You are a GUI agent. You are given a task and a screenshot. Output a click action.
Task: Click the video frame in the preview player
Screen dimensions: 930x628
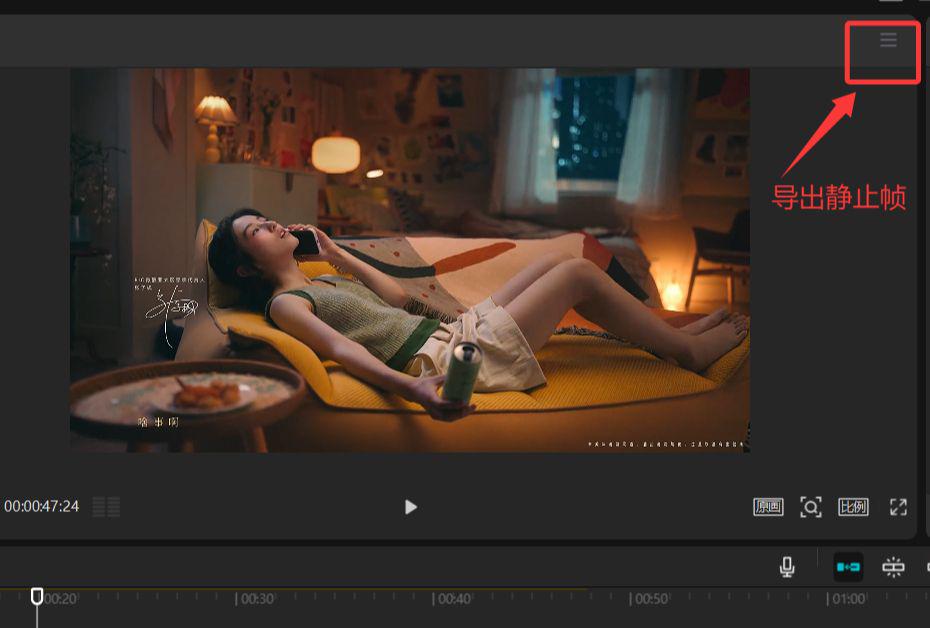[410, 260]
